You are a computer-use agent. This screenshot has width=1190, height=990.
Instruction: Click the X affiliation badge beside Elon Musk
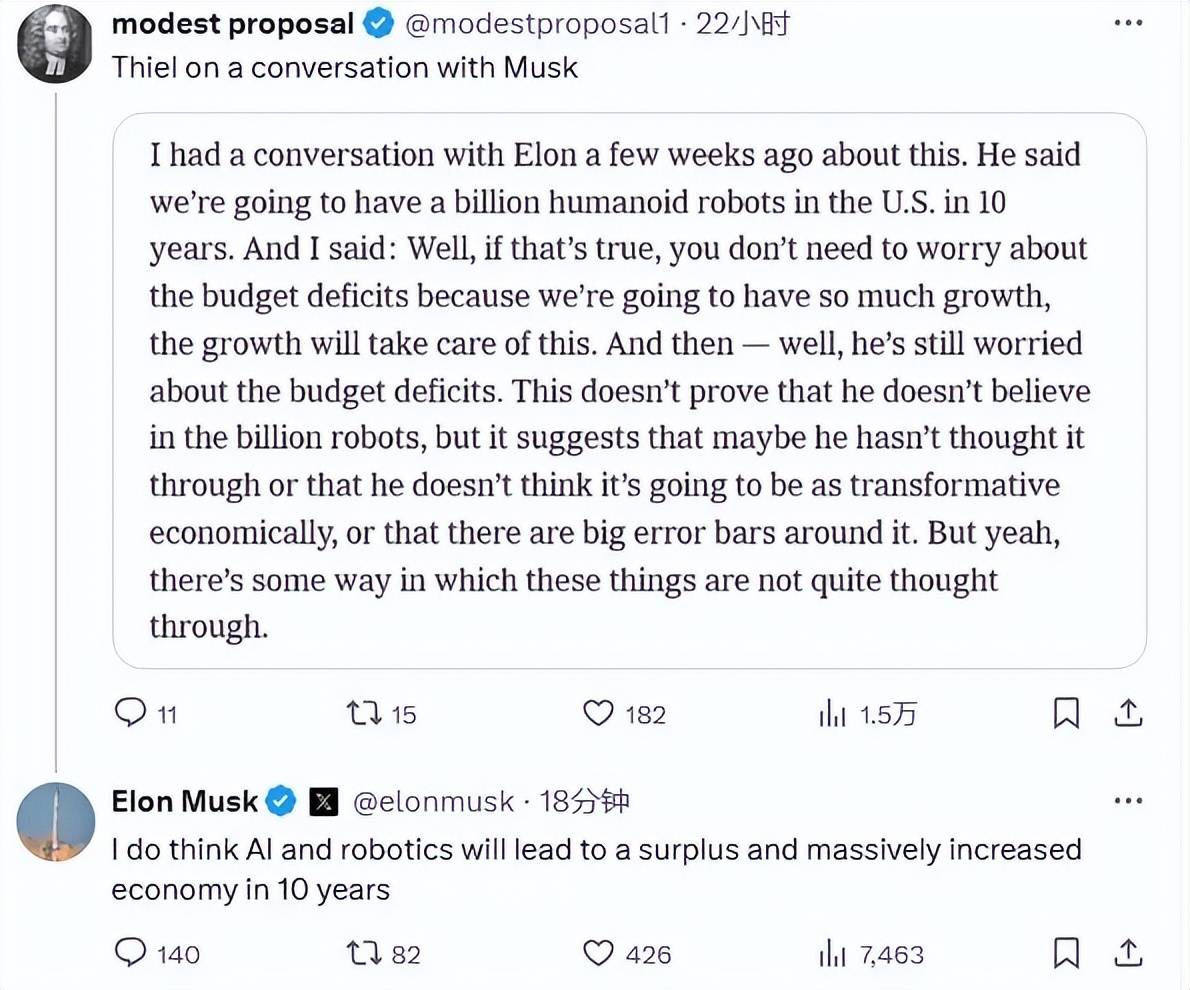pyautogui.click(x=323, y=802)
